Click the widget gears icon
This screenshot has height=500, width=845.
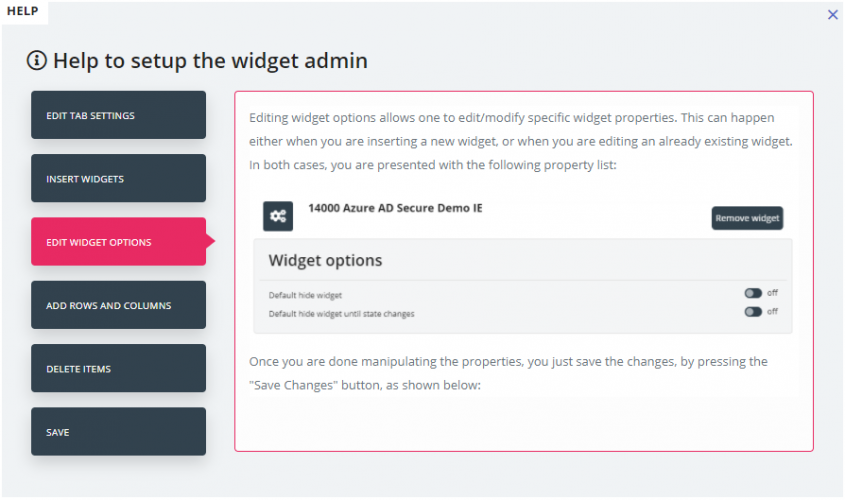click(x=278, y=216)
